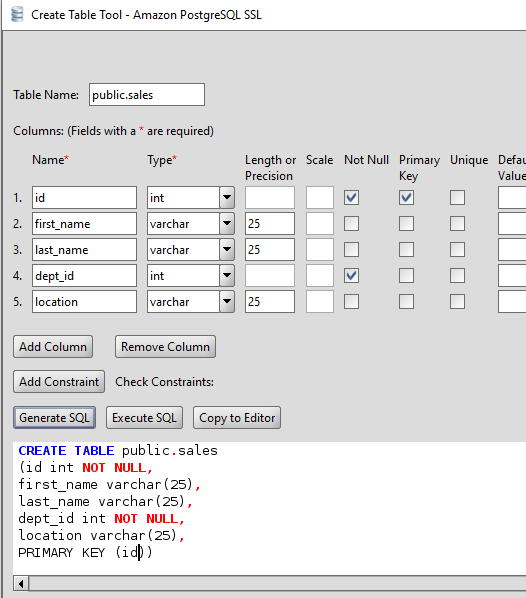Click the name field containing last_name
Viewport: 526px width, 598px height.
[84, 249]
